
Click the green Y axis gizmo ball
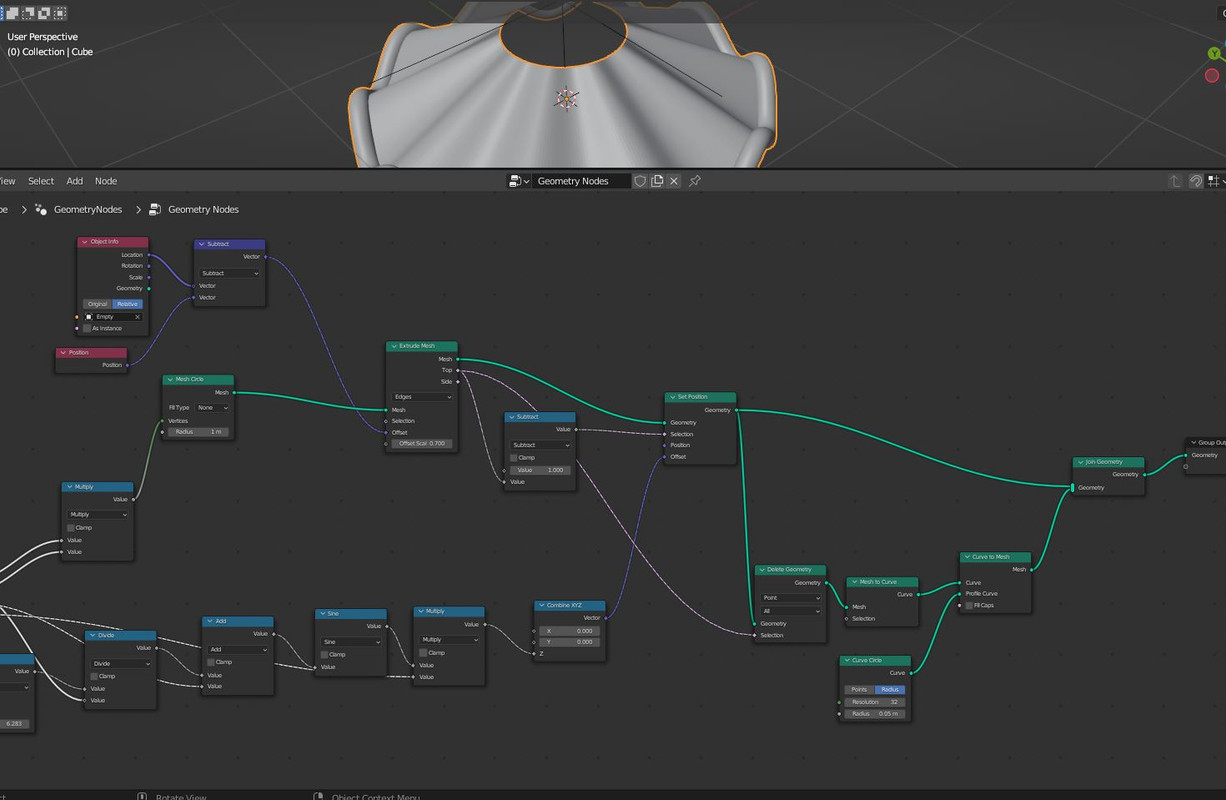tap(1214, 53)
